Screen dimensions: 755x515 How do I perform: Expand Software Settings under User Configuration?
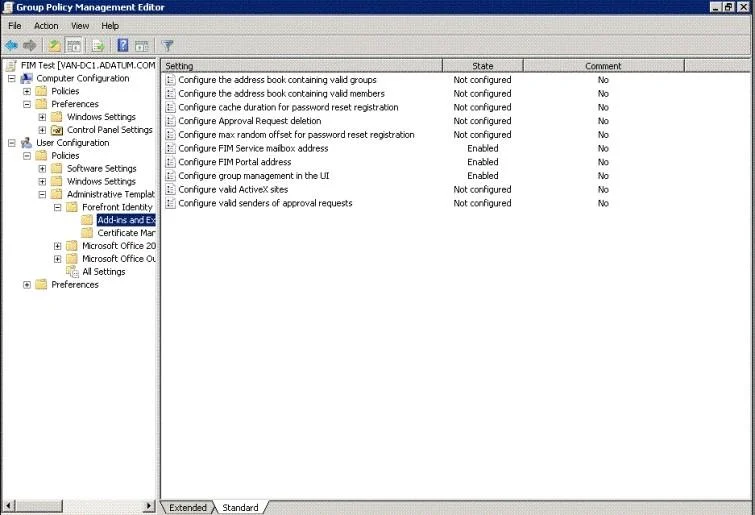pyautogui.click(x=42, y=168)
